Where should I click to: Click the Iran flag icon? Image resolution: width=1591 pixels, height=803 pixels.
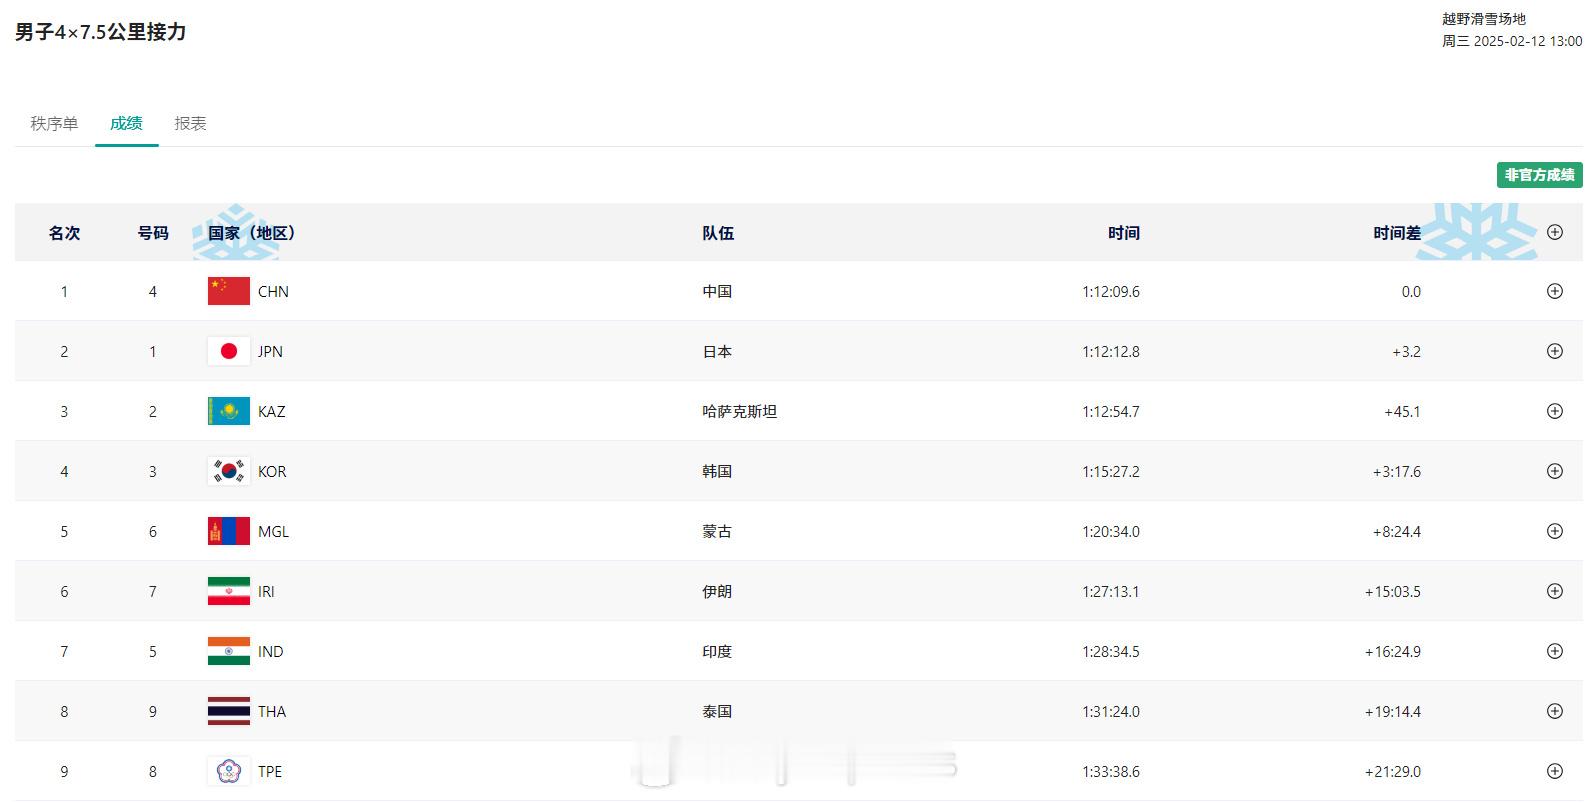pyautogui.click(x=229, y=591)
